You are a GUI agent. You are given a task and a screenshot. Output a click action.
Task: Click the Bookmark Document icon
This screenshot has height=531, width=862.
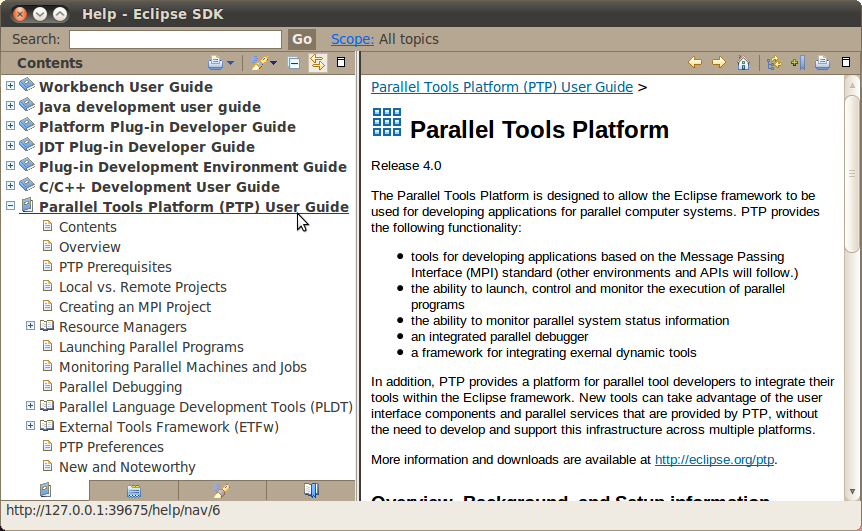[798, 63]
